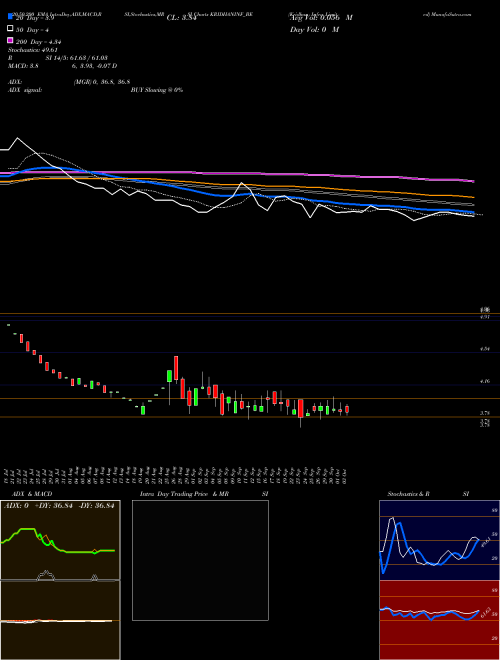Click the tallest red candlestick near 4.54

tap(176, 368)
